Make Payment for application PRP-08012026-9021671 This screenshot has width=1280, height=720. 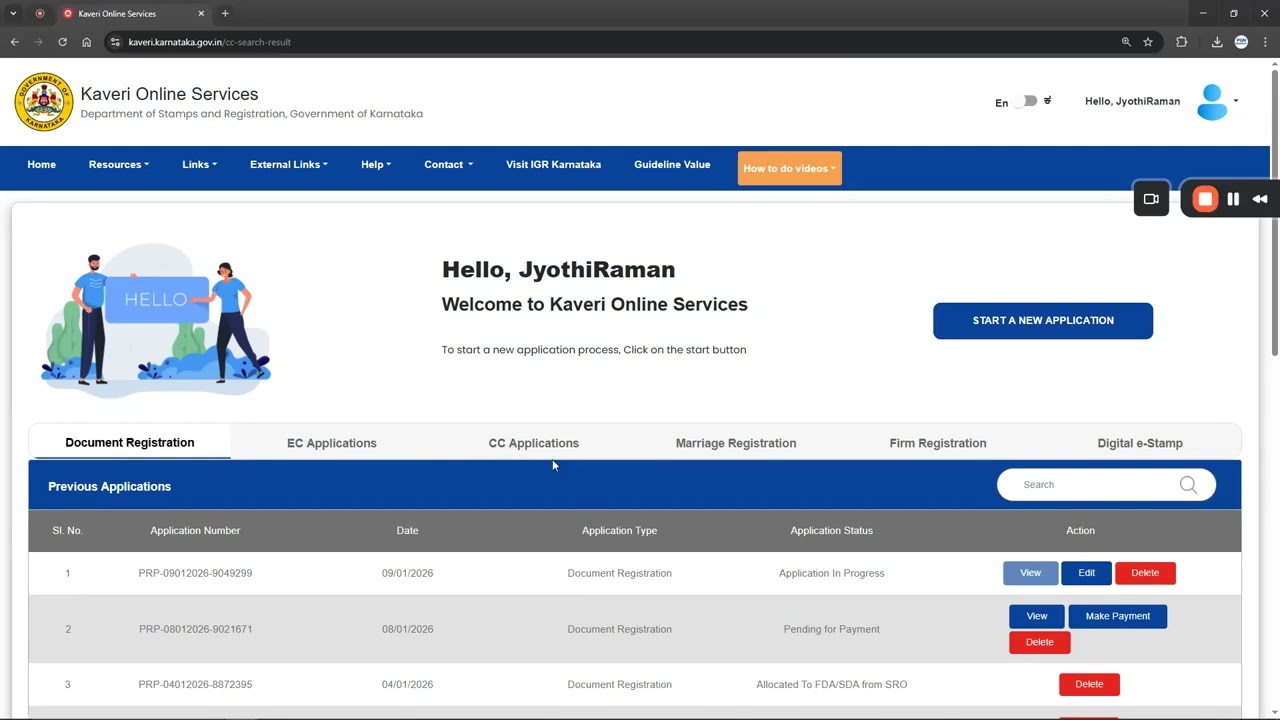[1118, 616]
